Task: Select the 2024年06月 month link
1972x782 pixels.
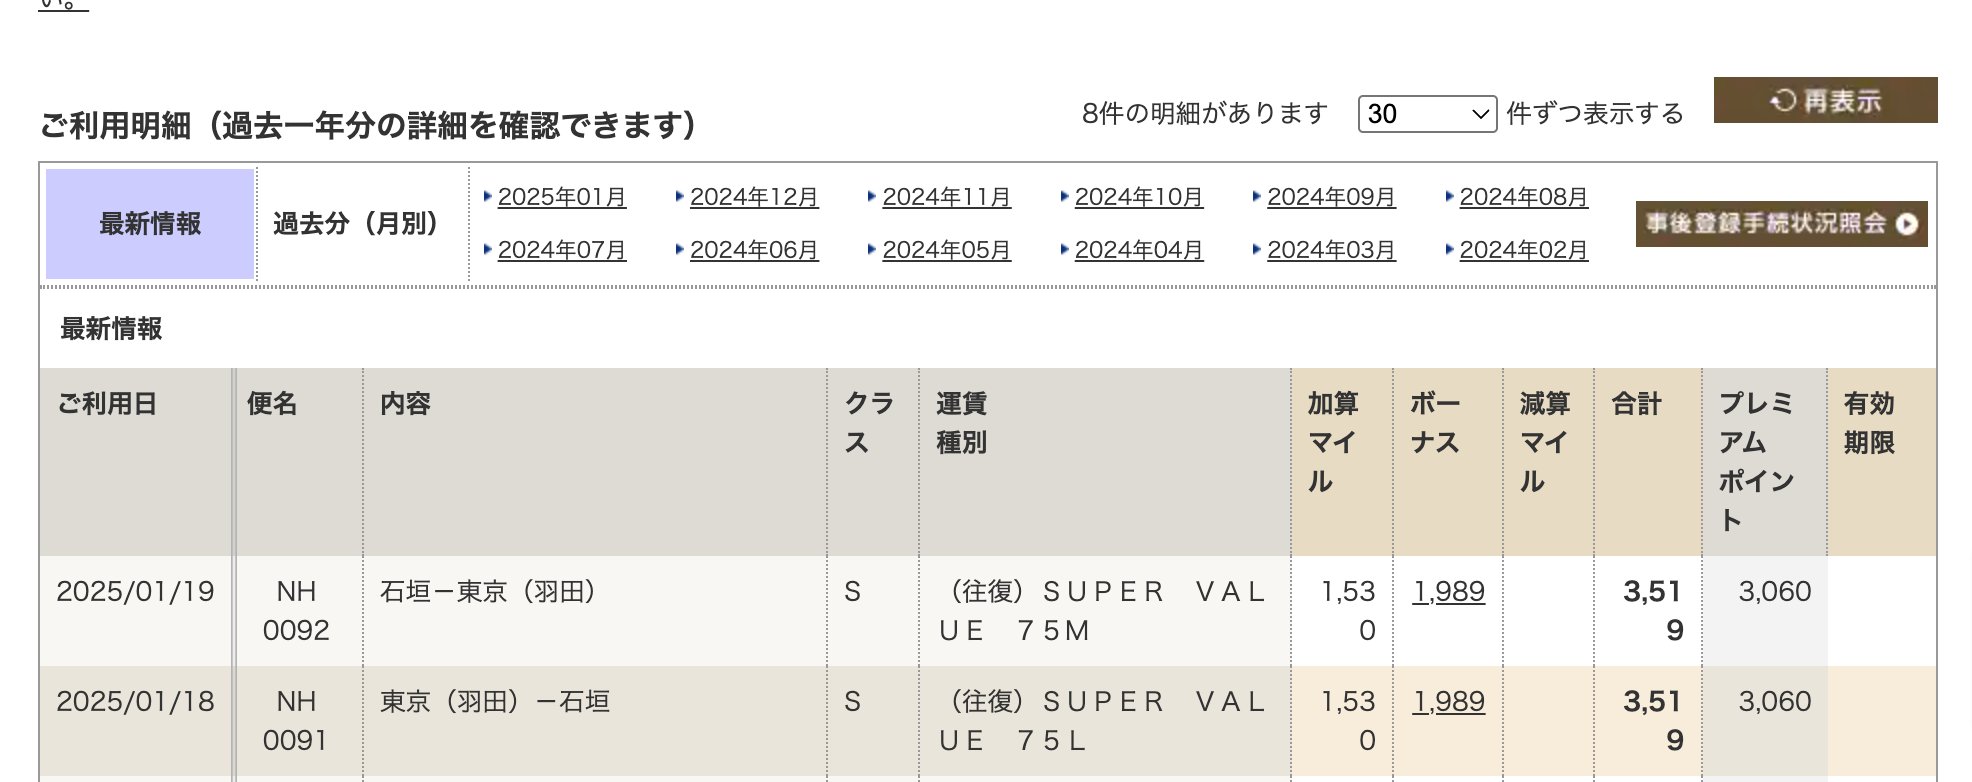Action: point(754,250)
